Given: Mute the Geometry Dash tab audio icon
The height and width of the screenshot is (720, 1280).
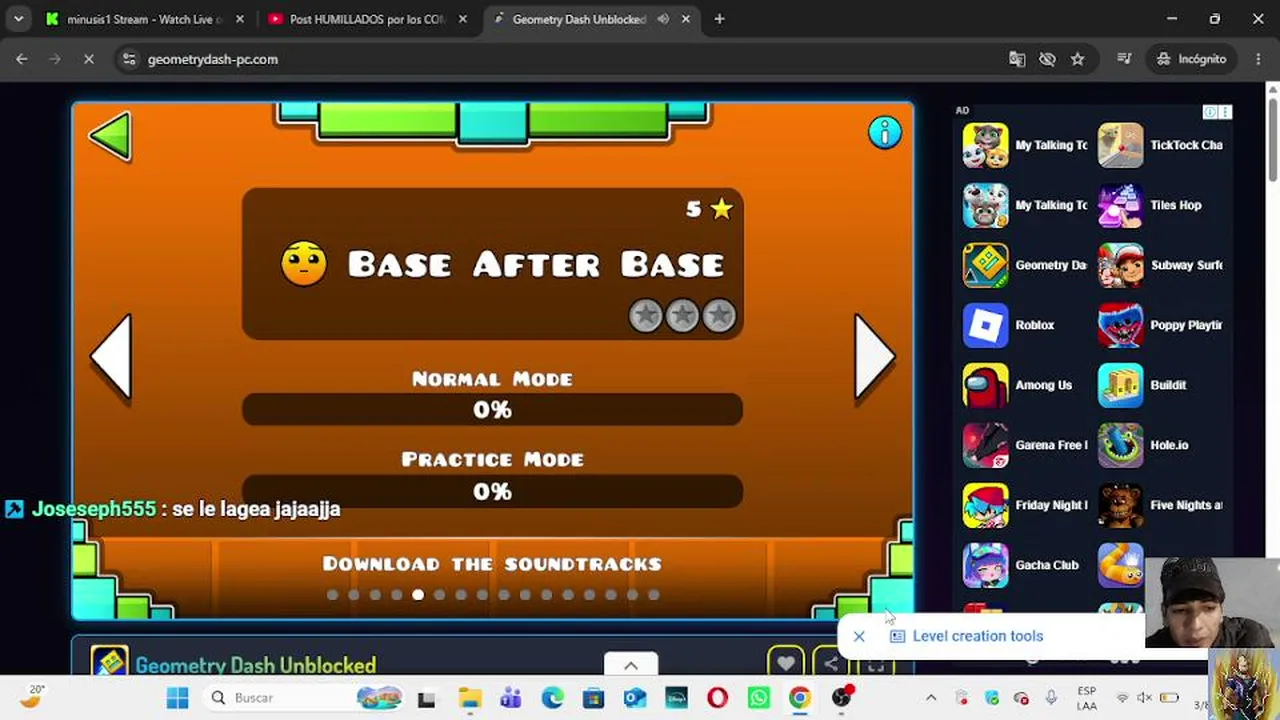Looking at the screenshot, I should tap(663, 19).
